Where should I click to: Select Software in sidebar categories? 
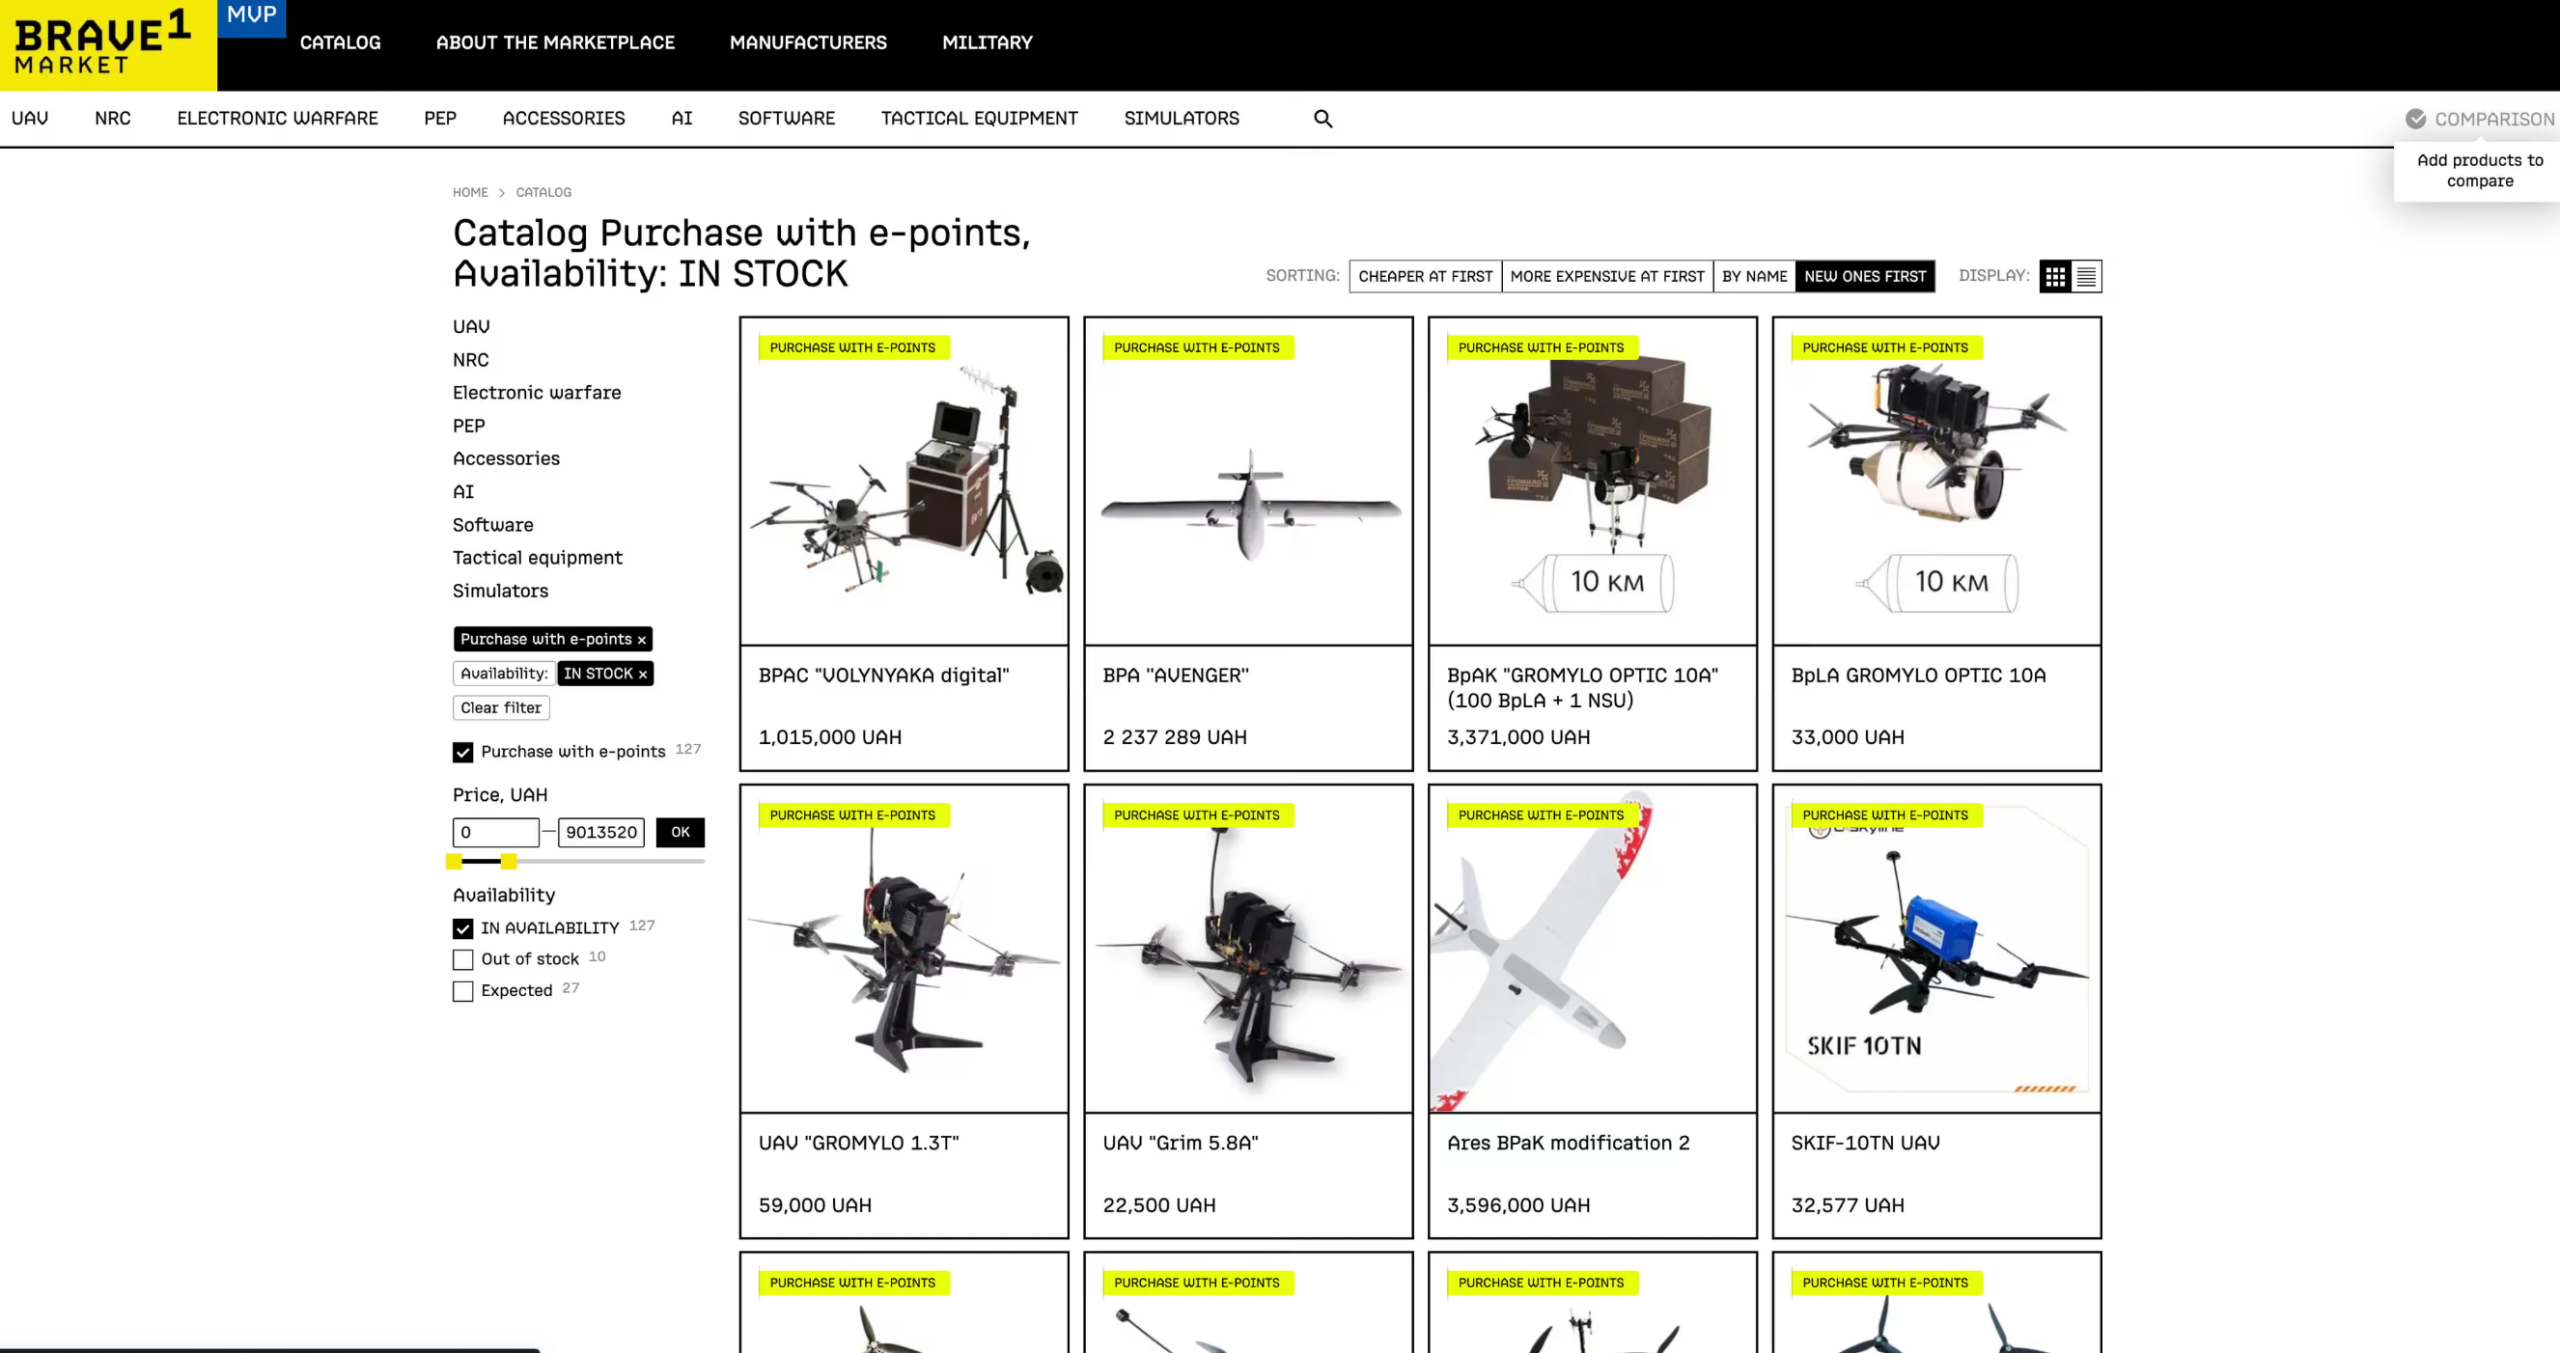(493, 525)
